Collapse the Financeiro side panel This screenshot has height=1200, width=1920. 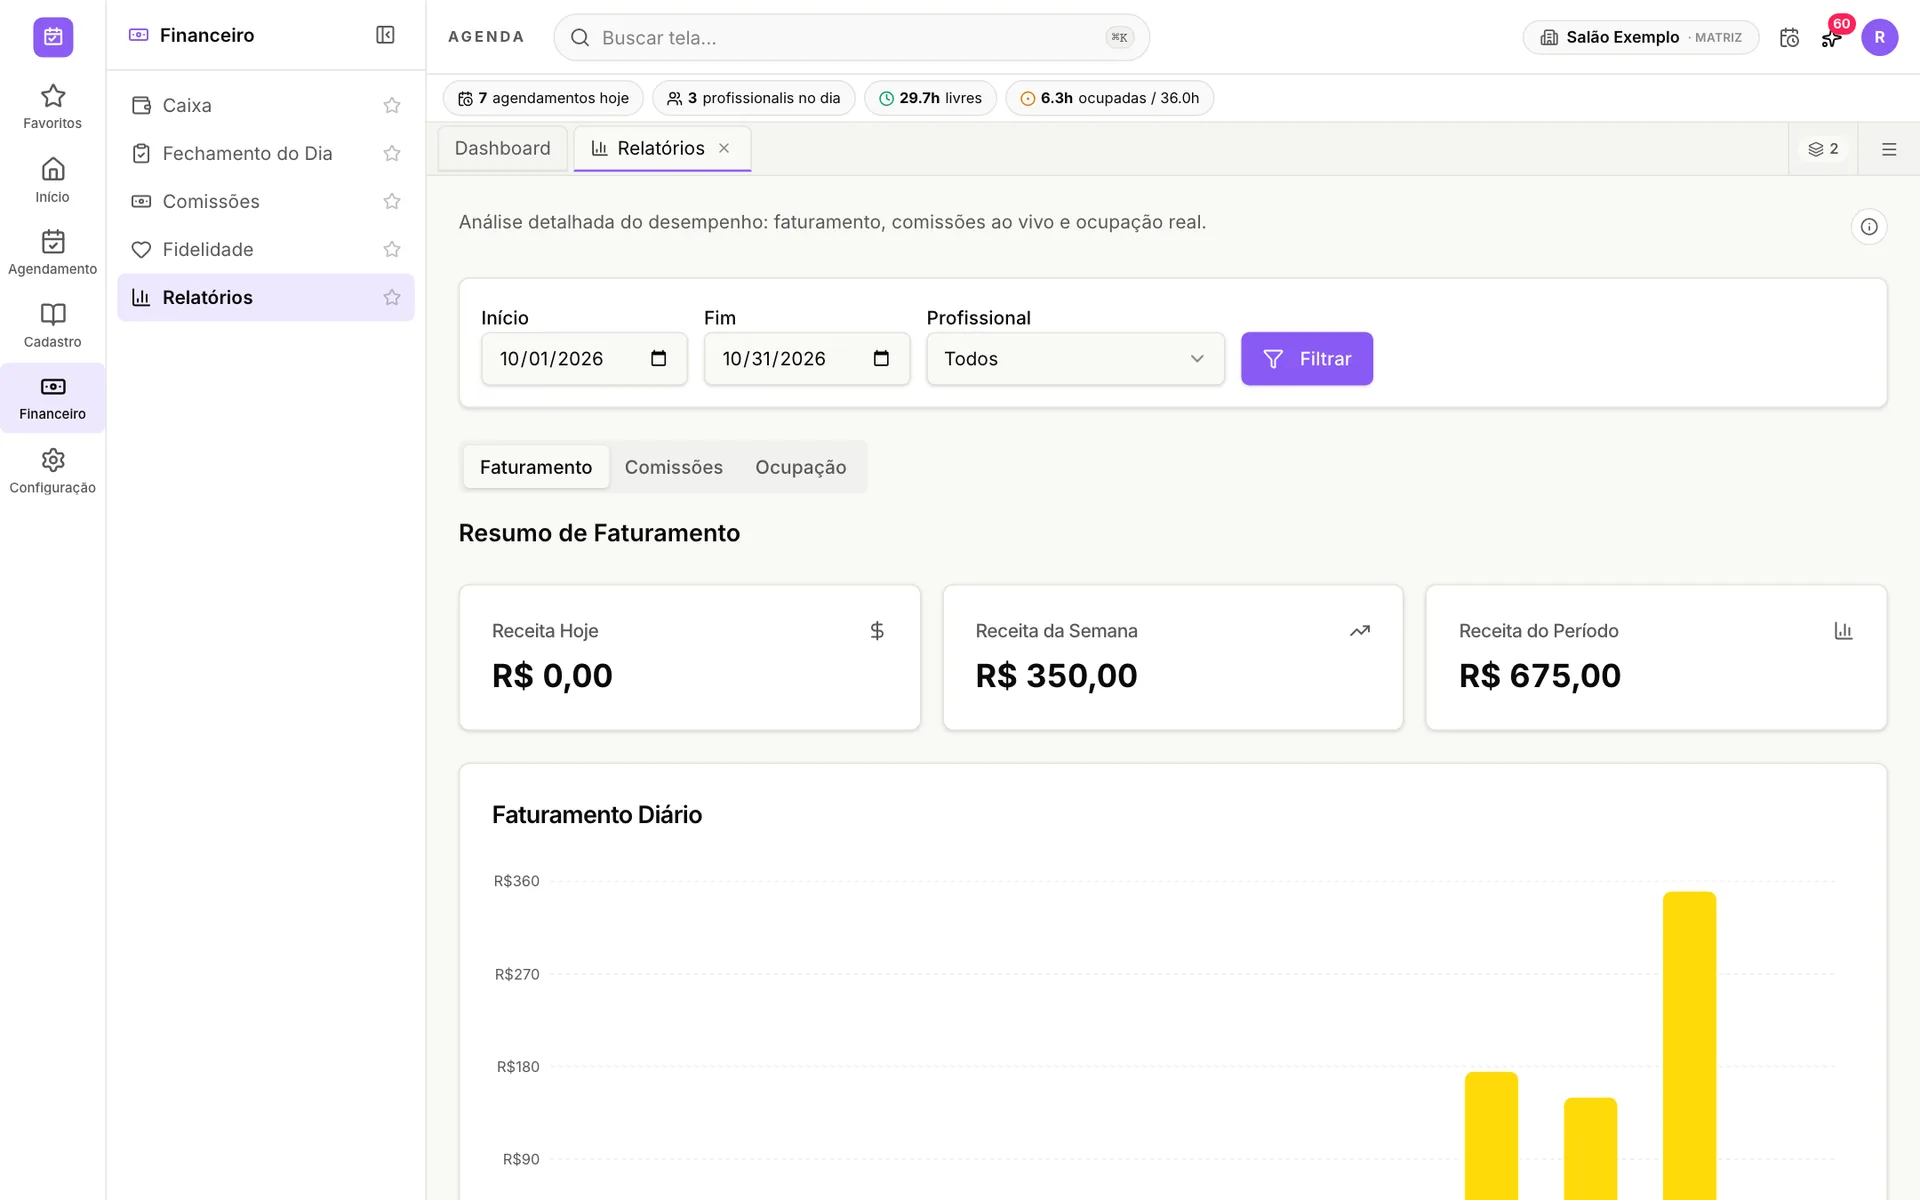click(385, 35)
